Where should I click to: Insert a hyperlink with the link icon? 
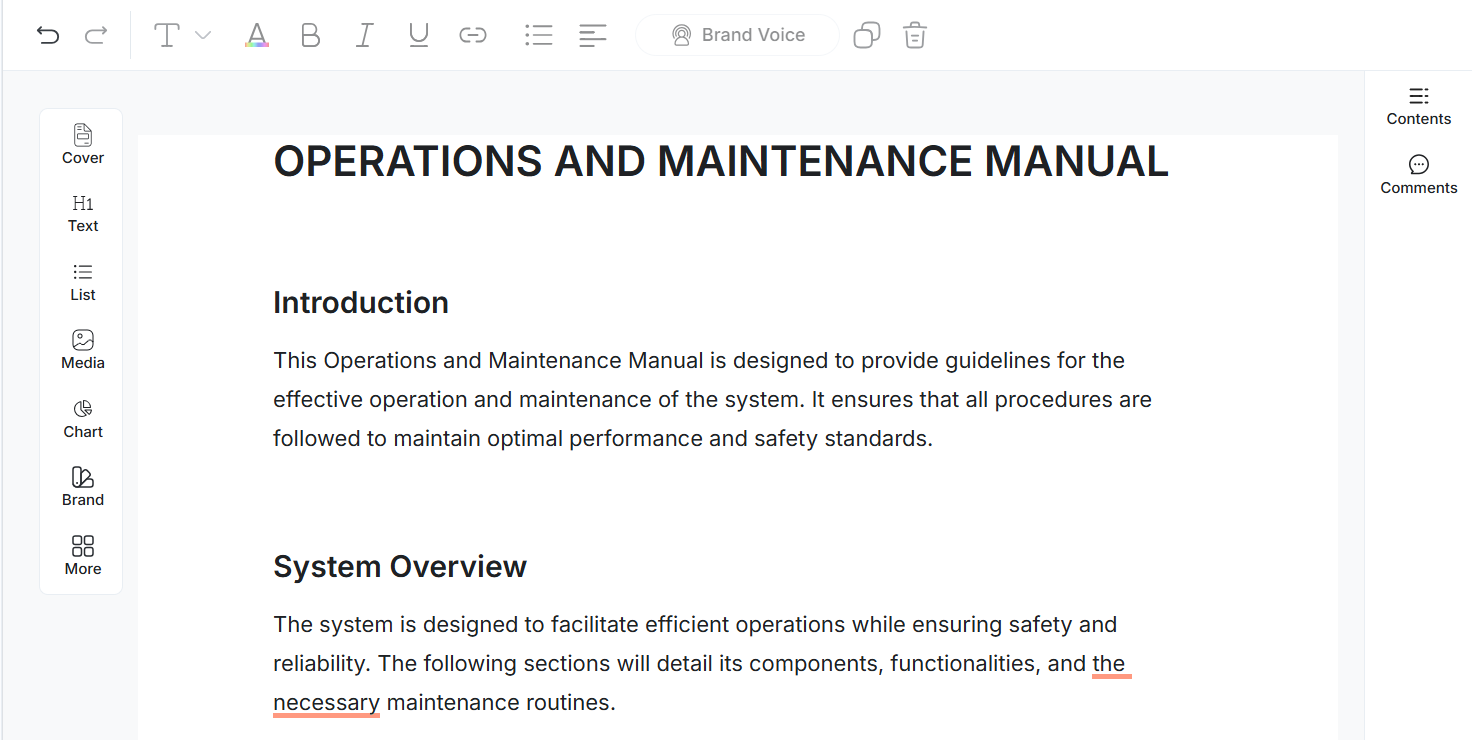[472, 34]
